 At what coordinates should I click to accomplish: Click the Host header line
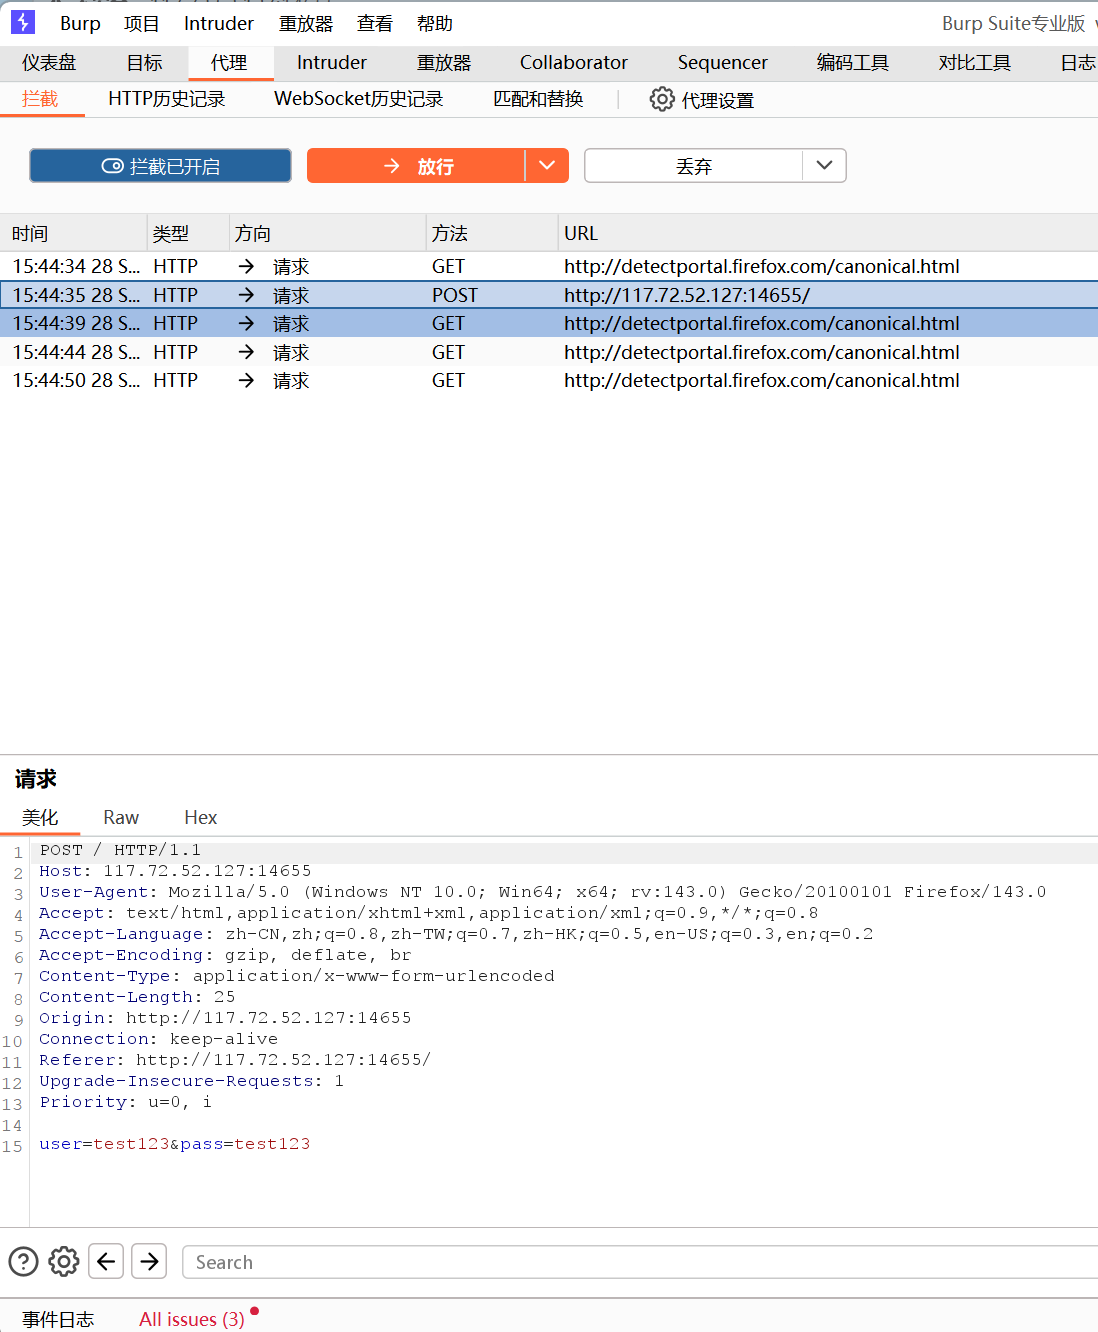(175, 871)
